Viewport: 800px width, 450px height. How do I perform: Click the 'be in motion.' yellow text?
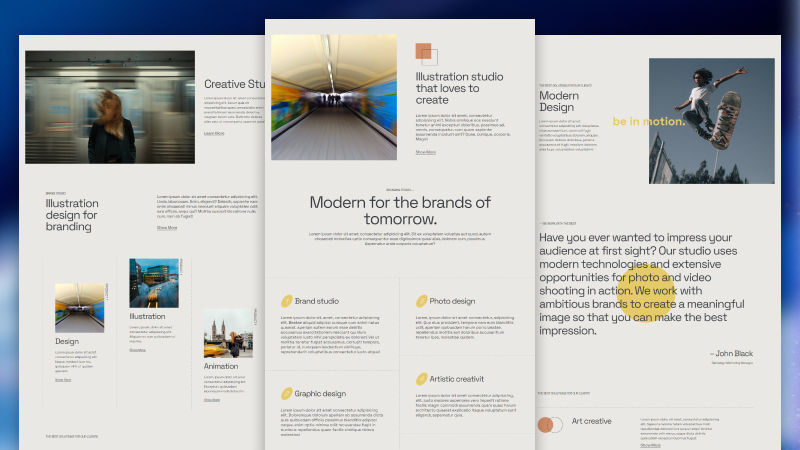point(649,122)
